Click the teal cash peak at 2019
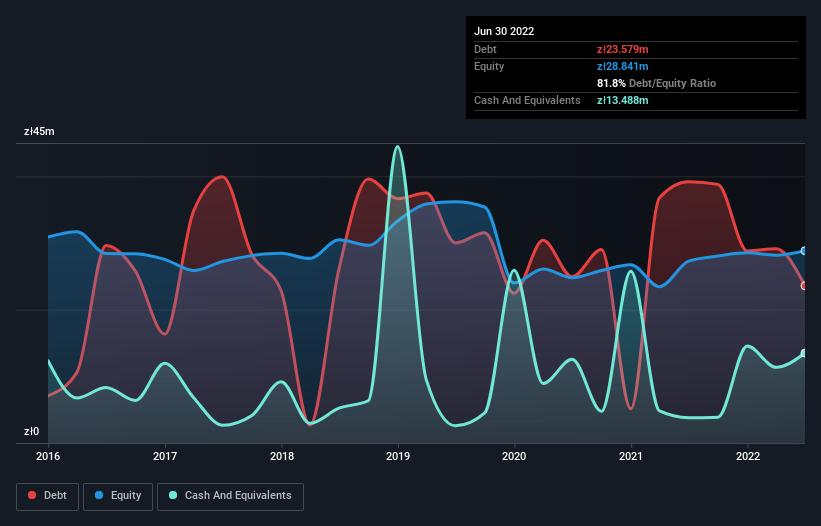The width and height of the screenshot is (821, 526). (x=398, y=147)
